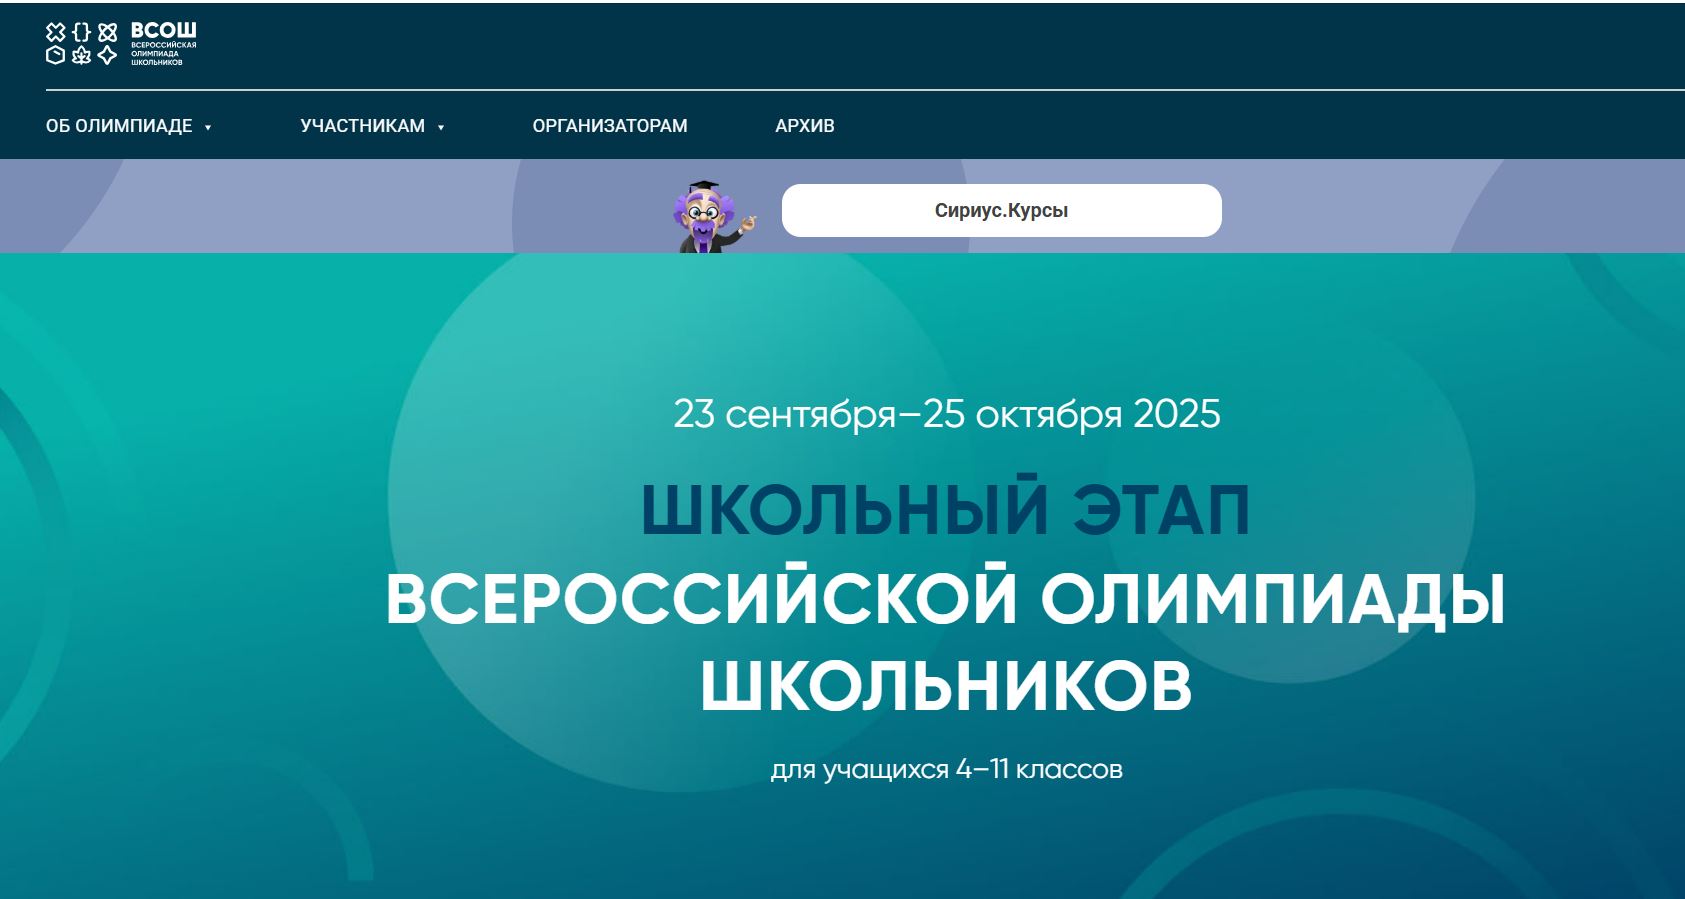Screen dimensions: 1685x899
Task: Click the ШКОЛЬНИКОВ heading line
Action: (x=946, y=686)
